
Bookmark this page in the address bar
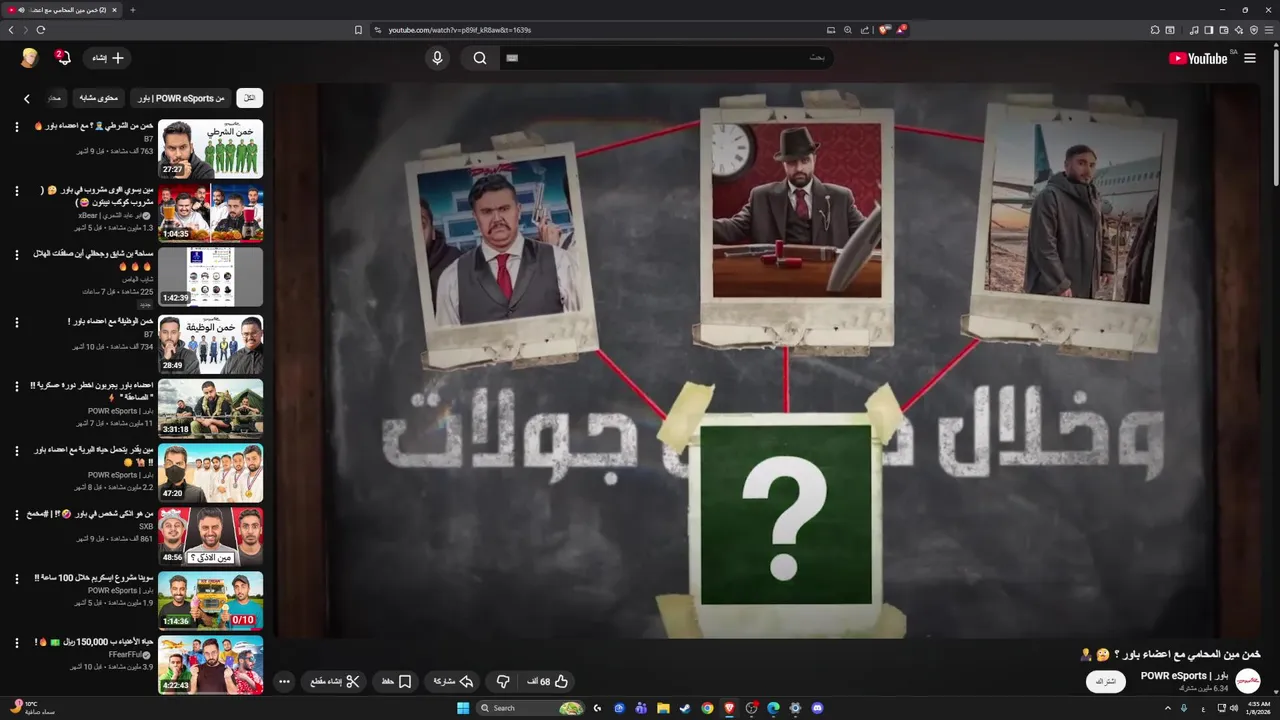tap(358, 30)
